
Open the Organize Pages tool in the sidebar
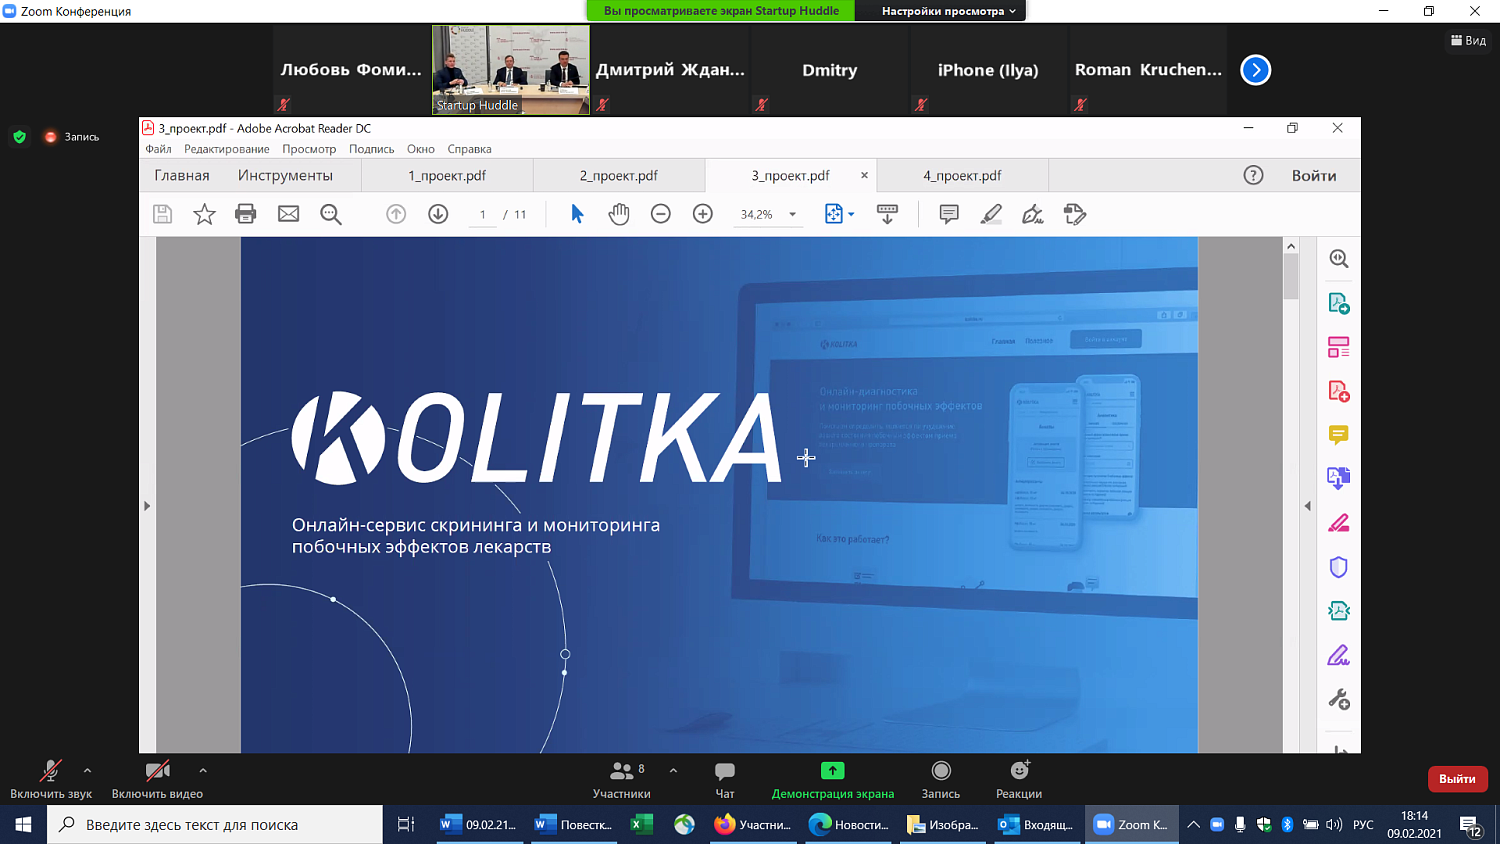click(1339, 347)
